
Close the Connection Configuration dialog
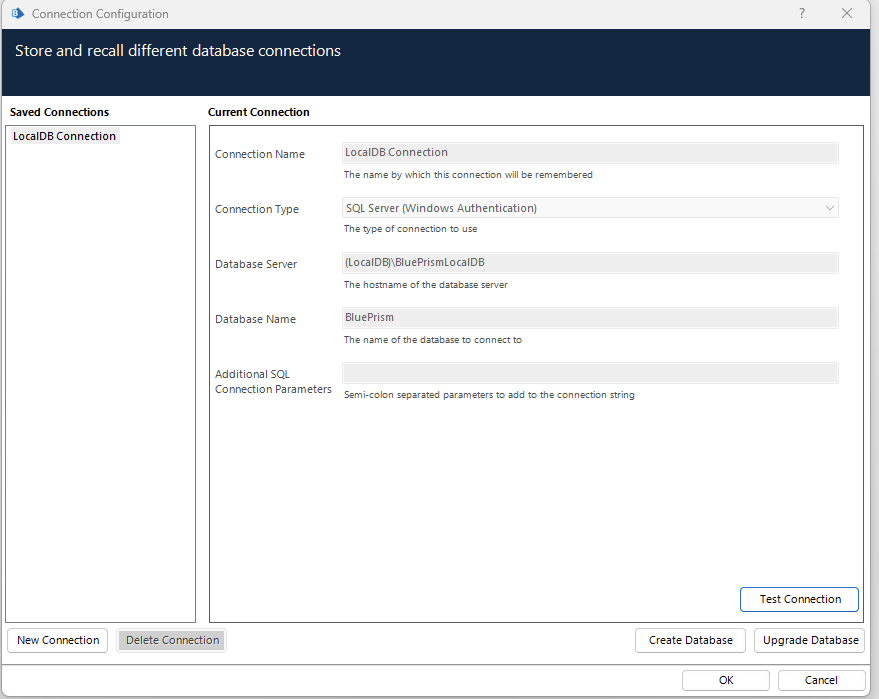847,14
